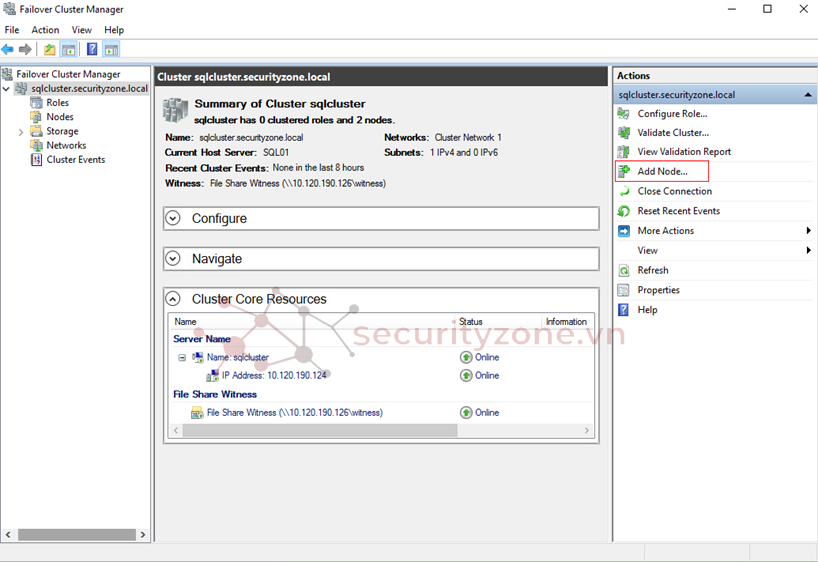Click the toolbar back arrow
The image size is (818, 562).
click(x=8, y=49)
